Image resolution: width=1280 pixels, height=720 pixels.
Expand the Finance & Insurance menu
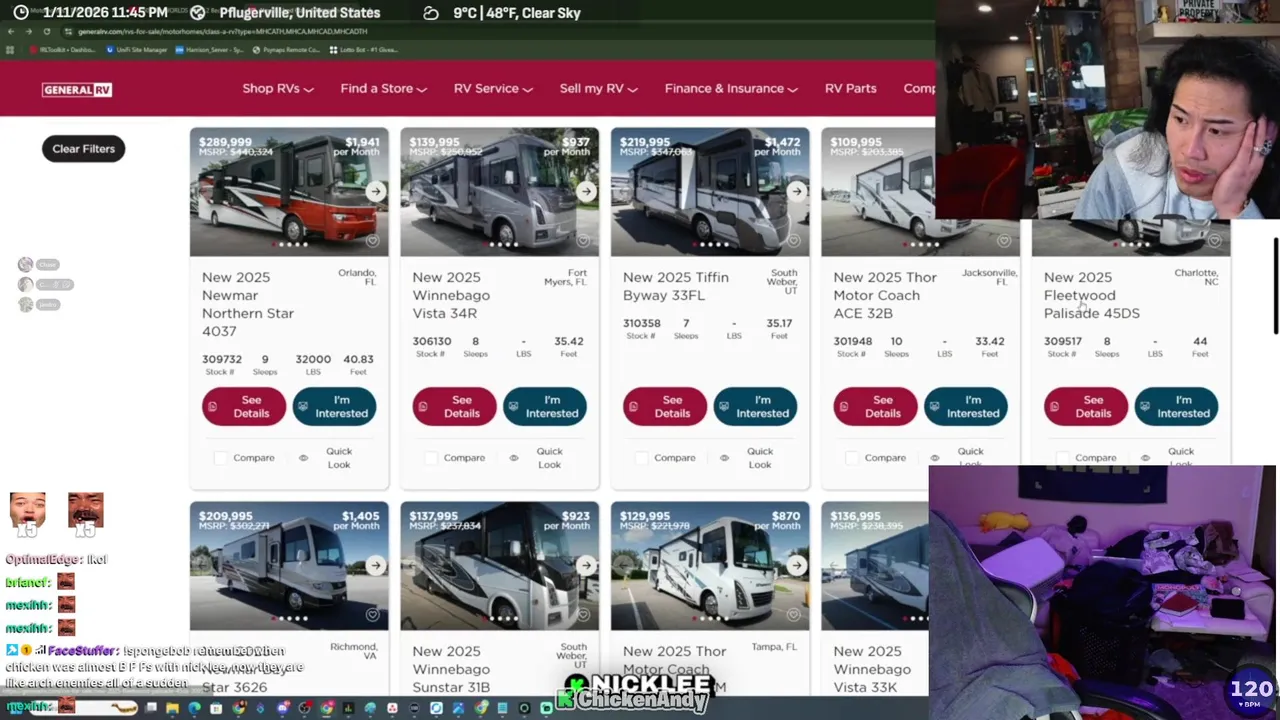[731, 88]
